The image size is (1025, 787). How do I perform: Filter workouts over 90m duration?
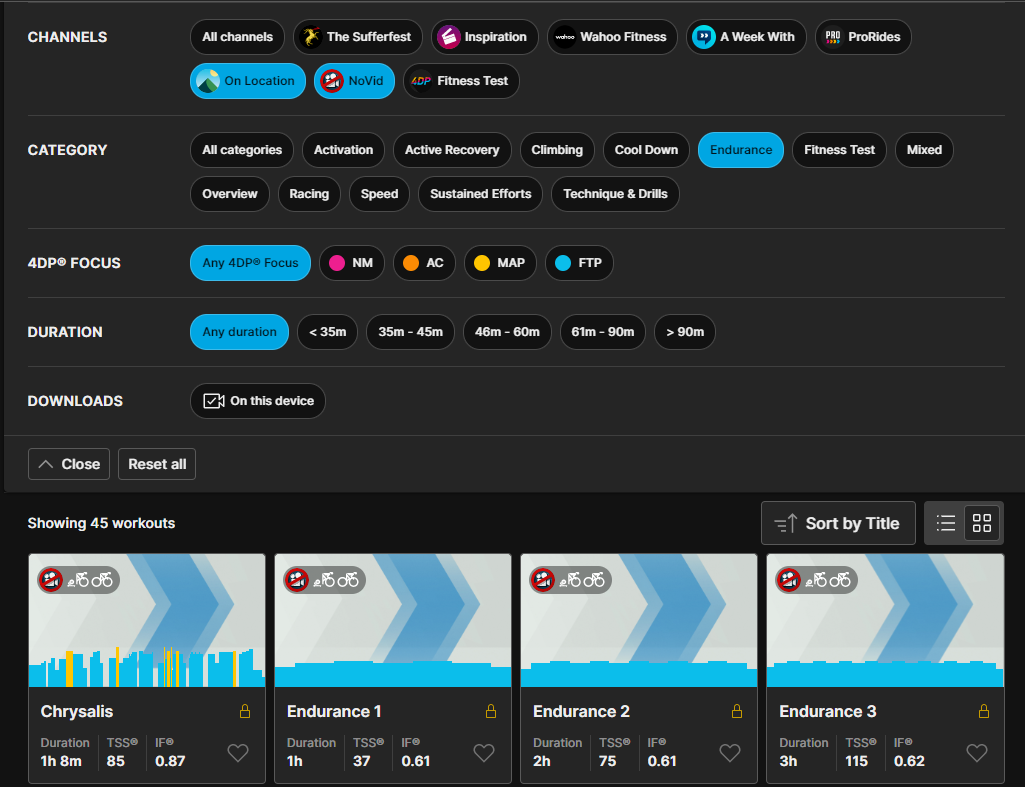[x=684, y=332]
